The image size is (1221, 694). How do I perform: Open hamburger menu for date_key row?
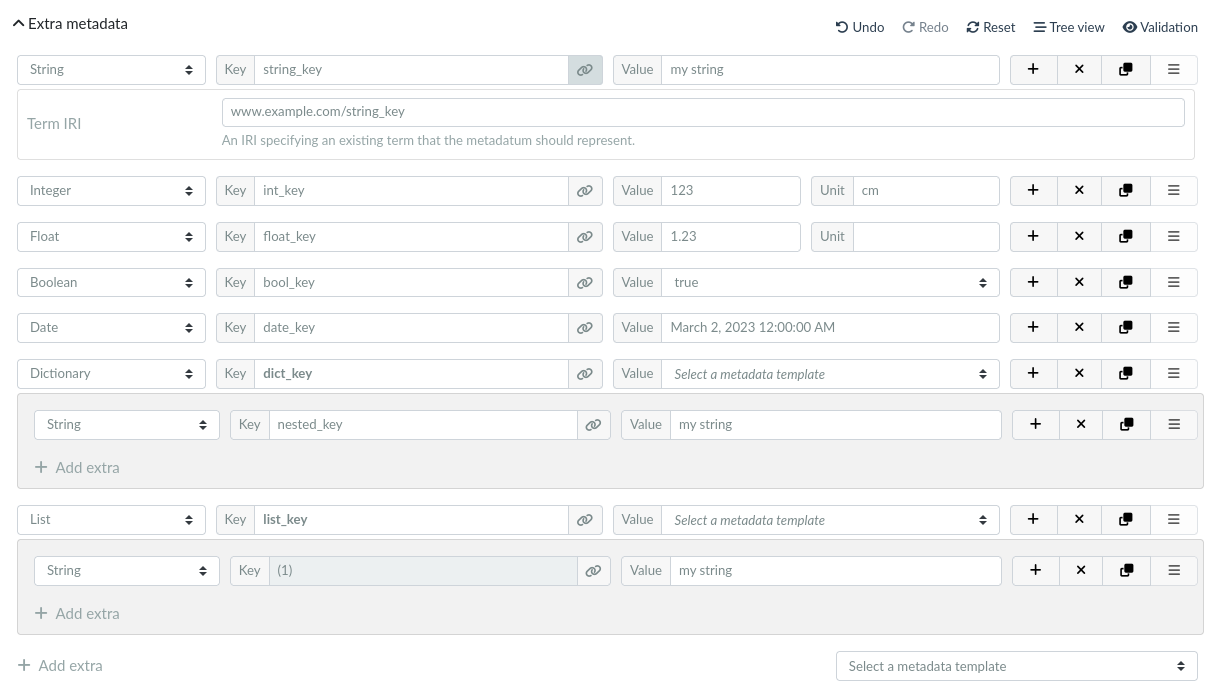click(x=1174, y=327)
